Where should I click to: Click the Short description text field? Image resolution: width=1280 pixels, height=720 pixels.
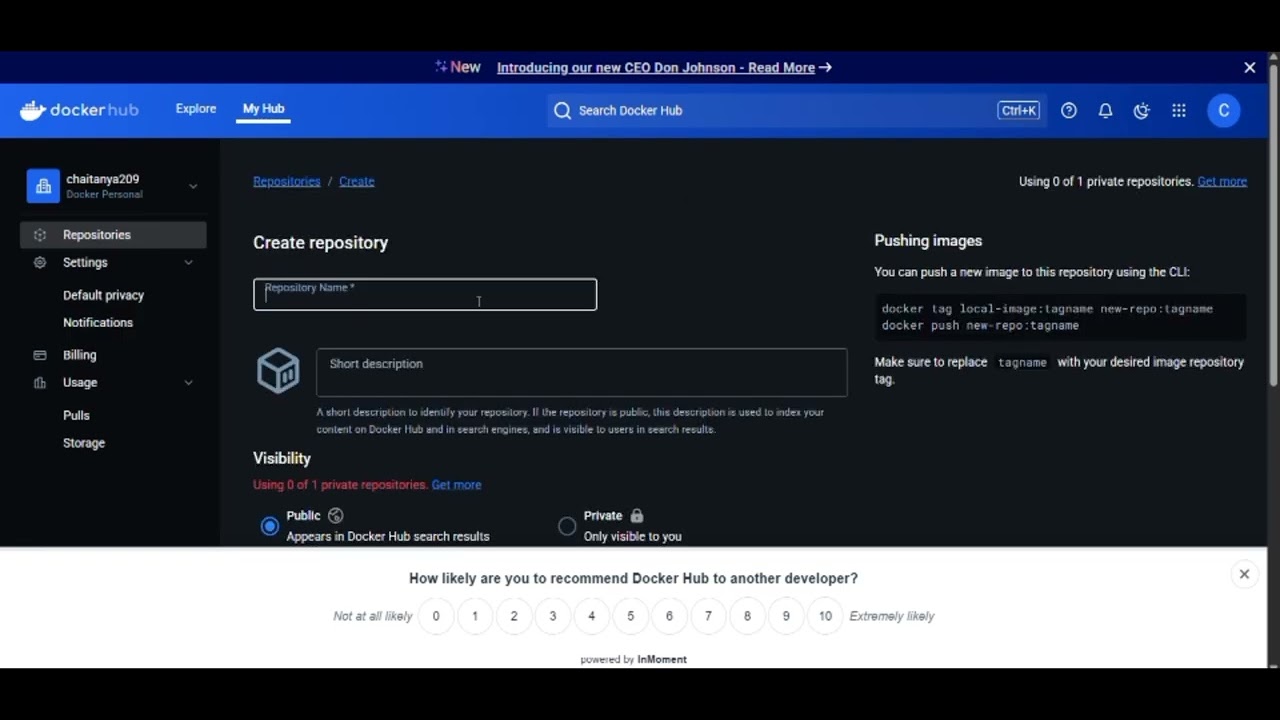point(582,373)
